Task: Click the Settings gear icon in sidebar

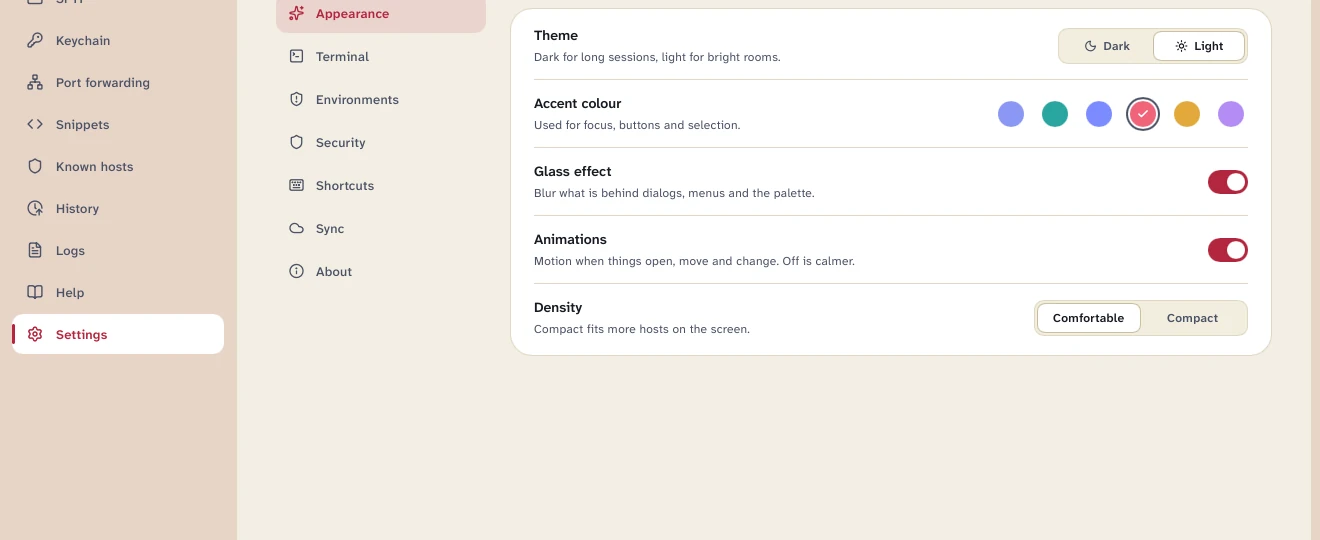Action: point(35,335)
